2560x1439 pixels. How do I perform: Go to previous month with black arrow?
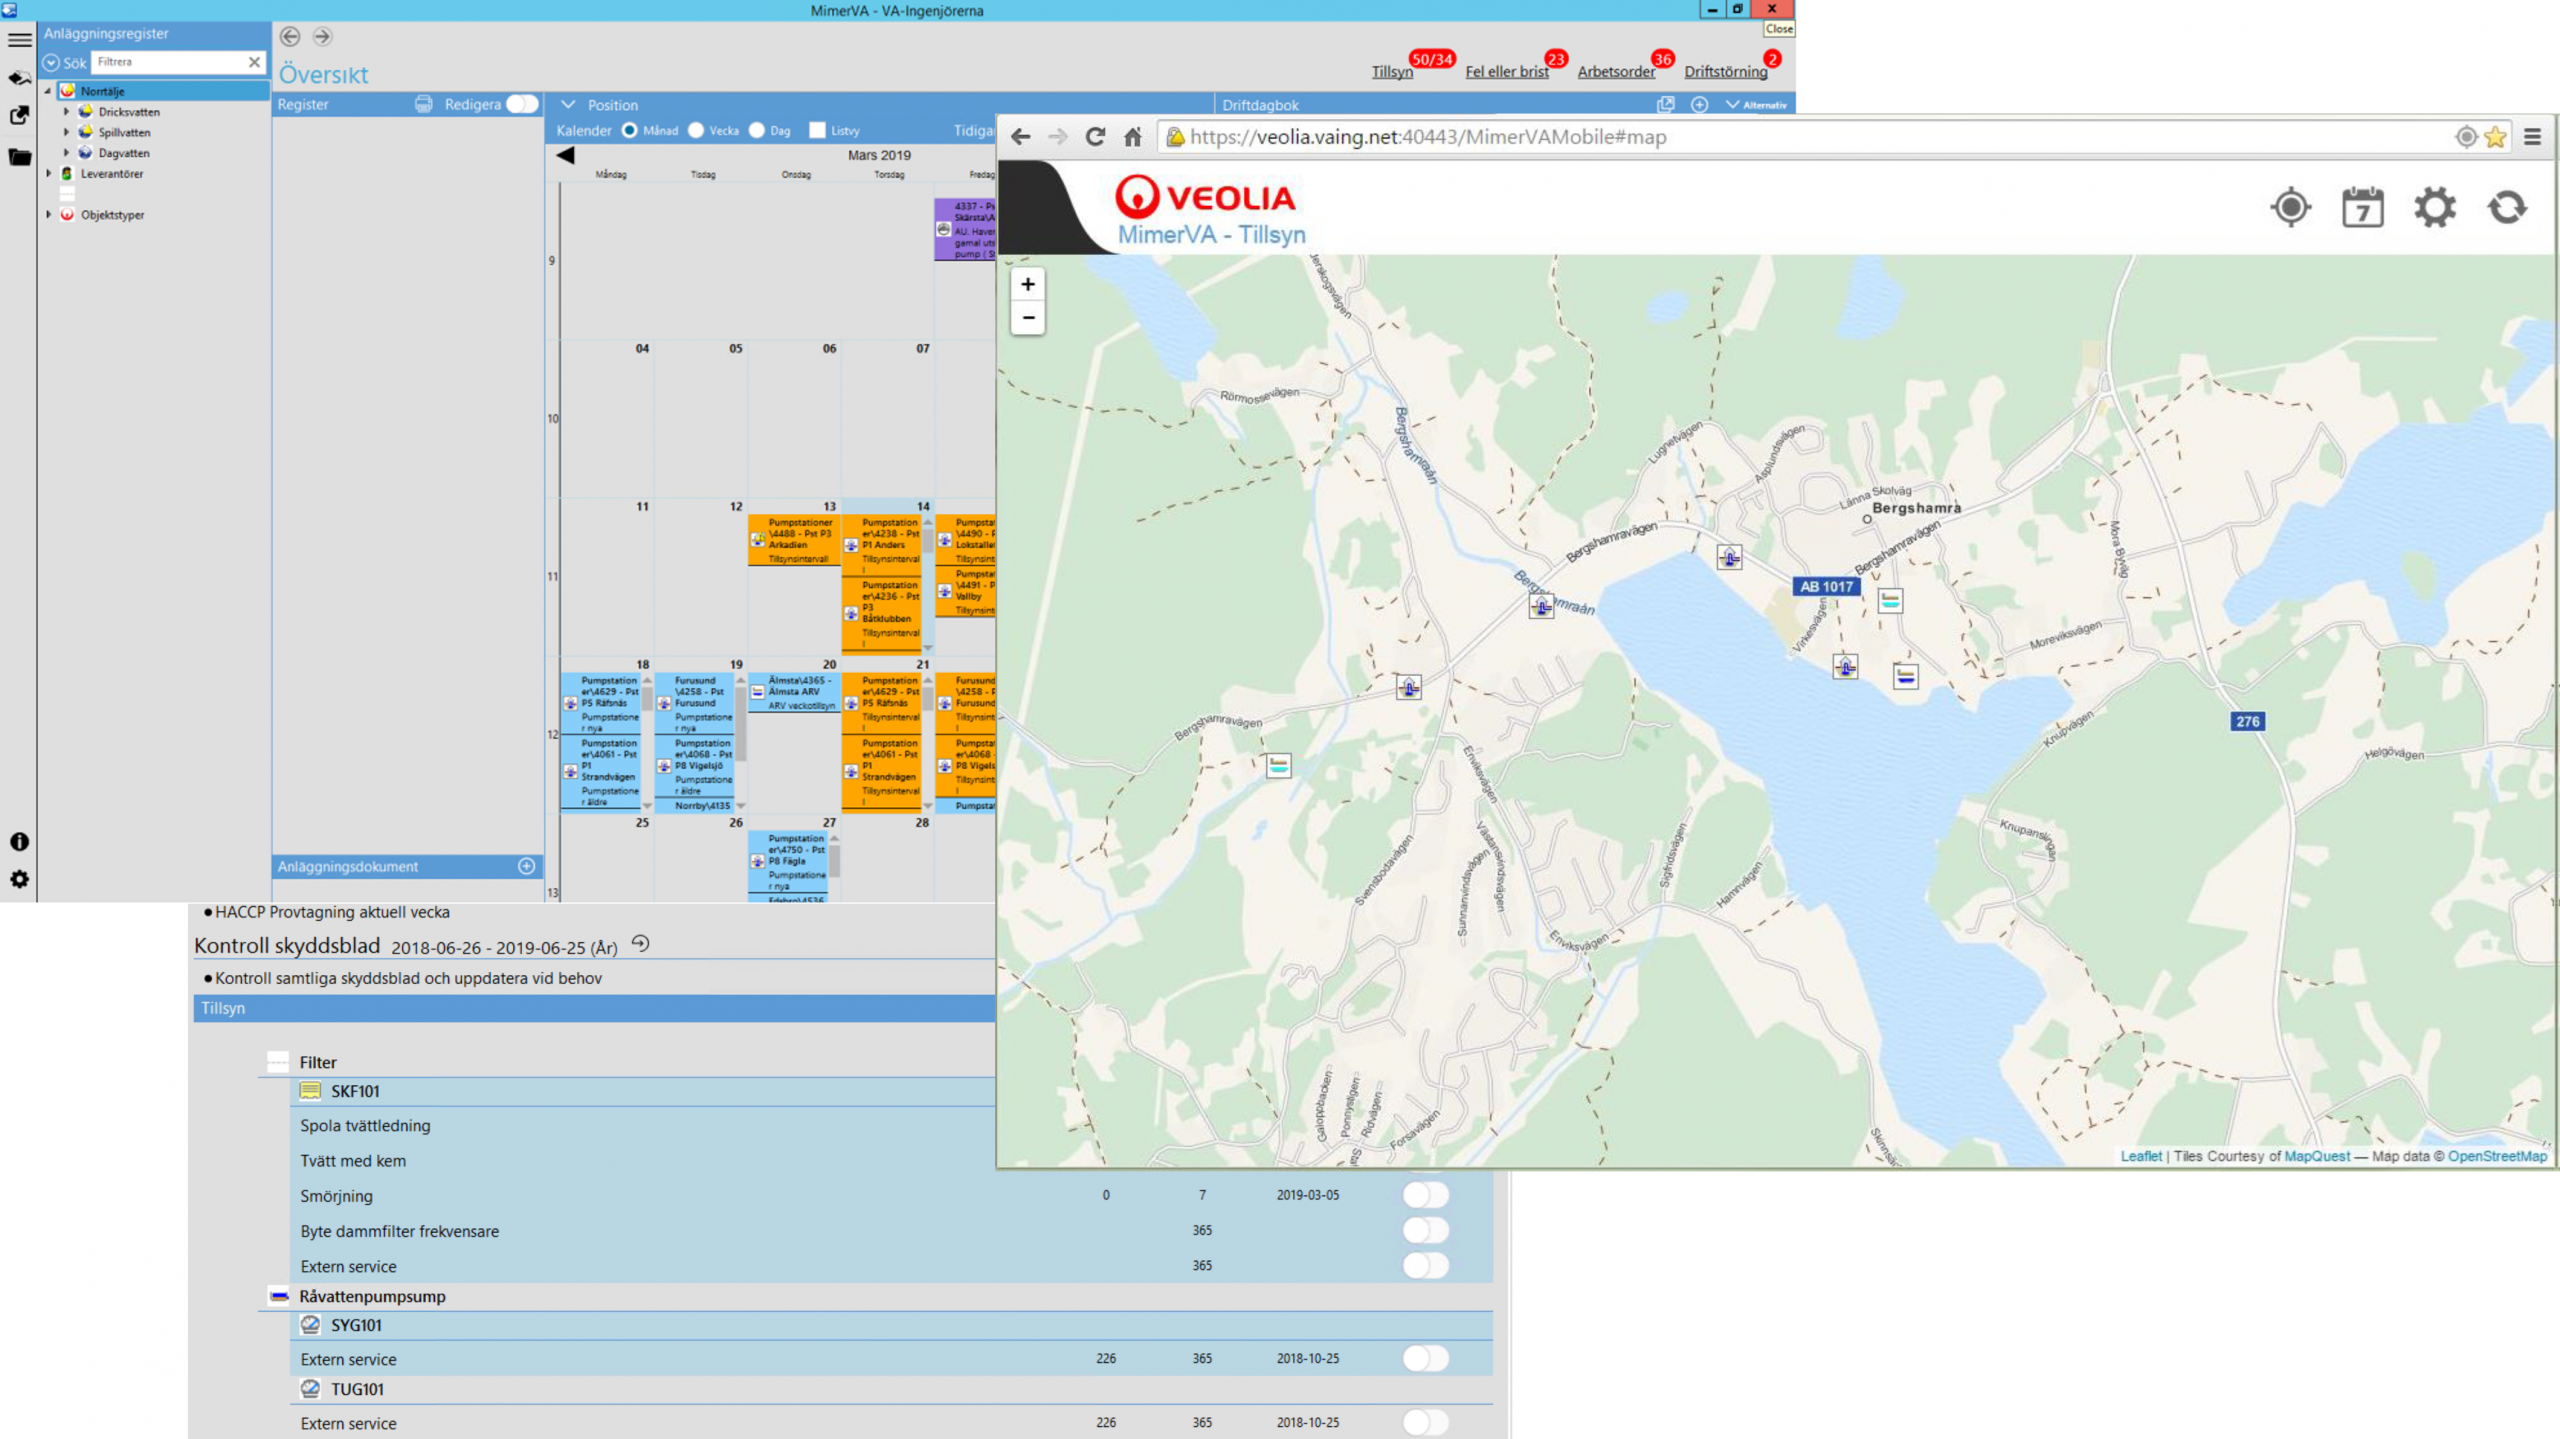(x=565, y=155)
